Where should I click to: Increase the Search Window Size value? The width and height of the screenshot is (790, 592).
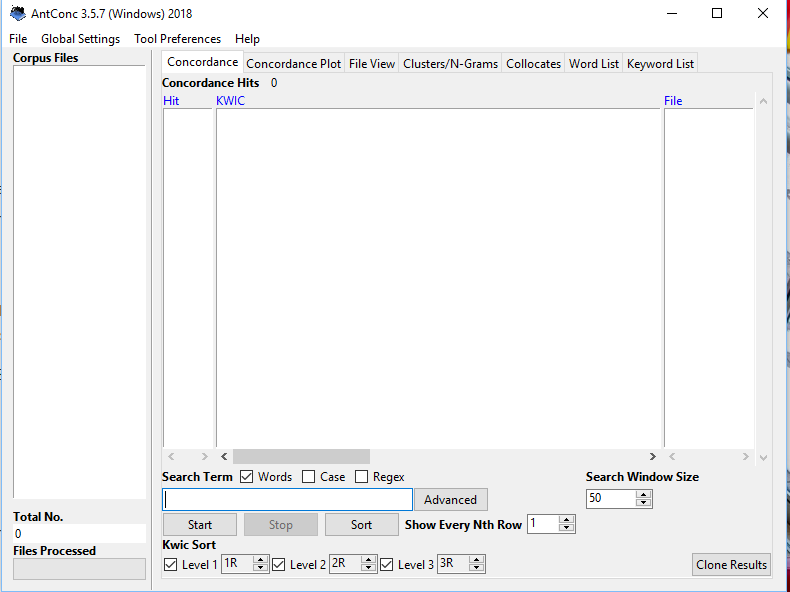click(x=644, y=494)
